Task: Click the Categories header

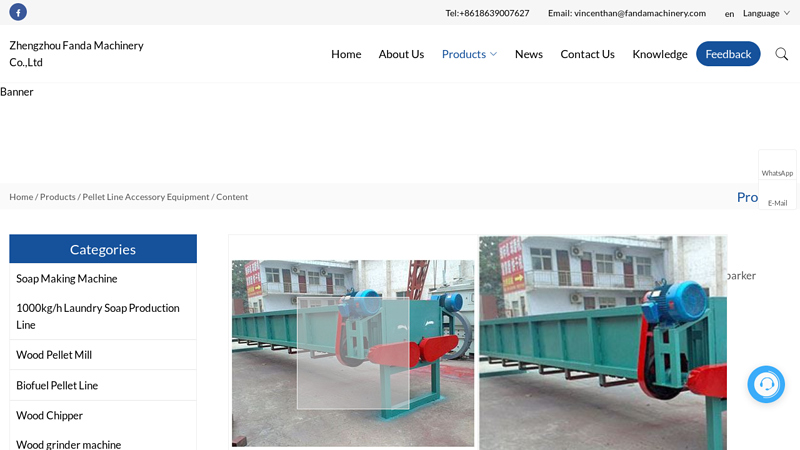Action: [103, 249]
